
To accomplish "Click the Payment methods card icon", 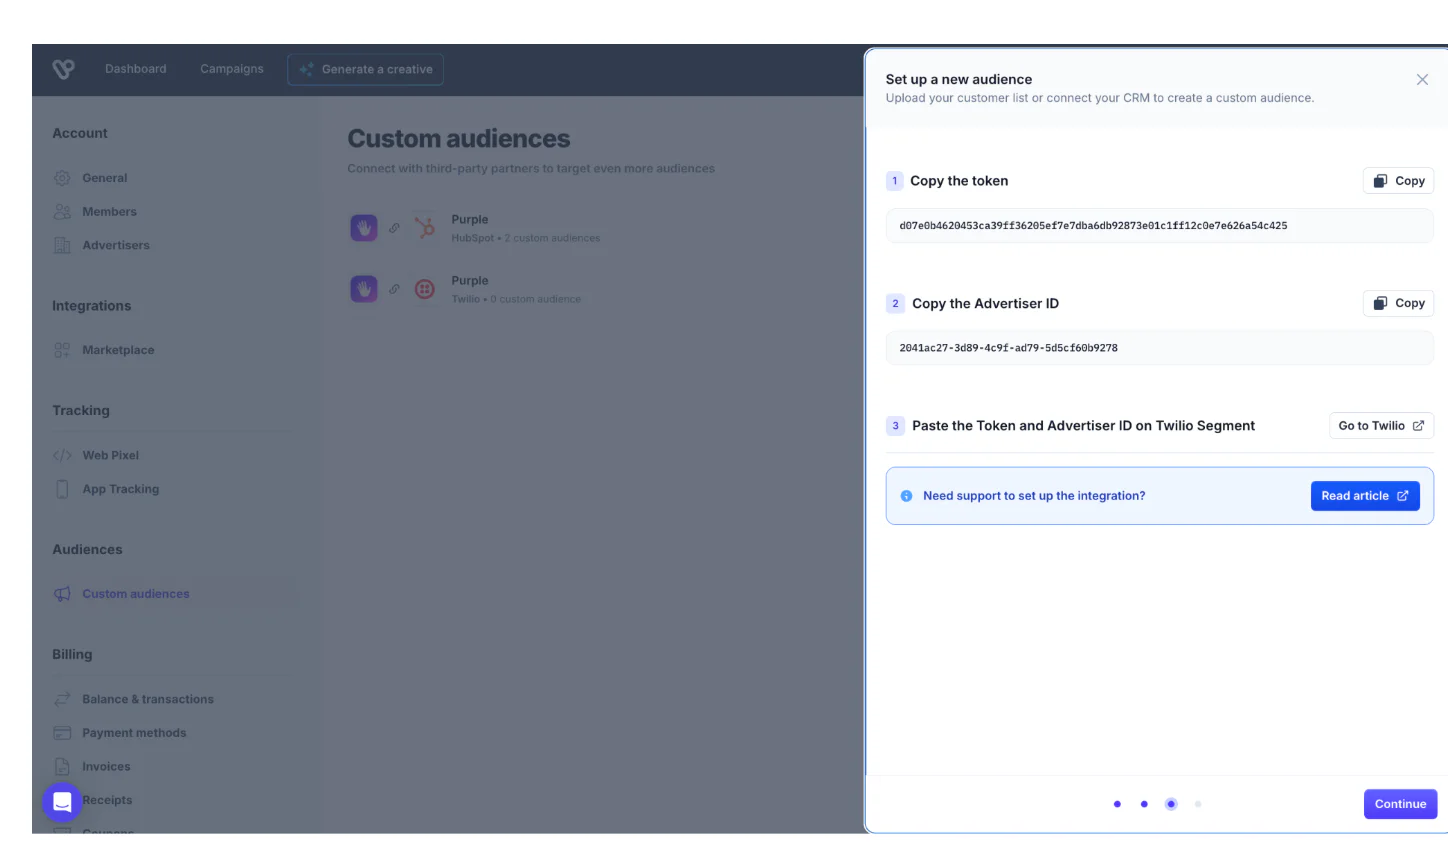I will coord(62,733).
